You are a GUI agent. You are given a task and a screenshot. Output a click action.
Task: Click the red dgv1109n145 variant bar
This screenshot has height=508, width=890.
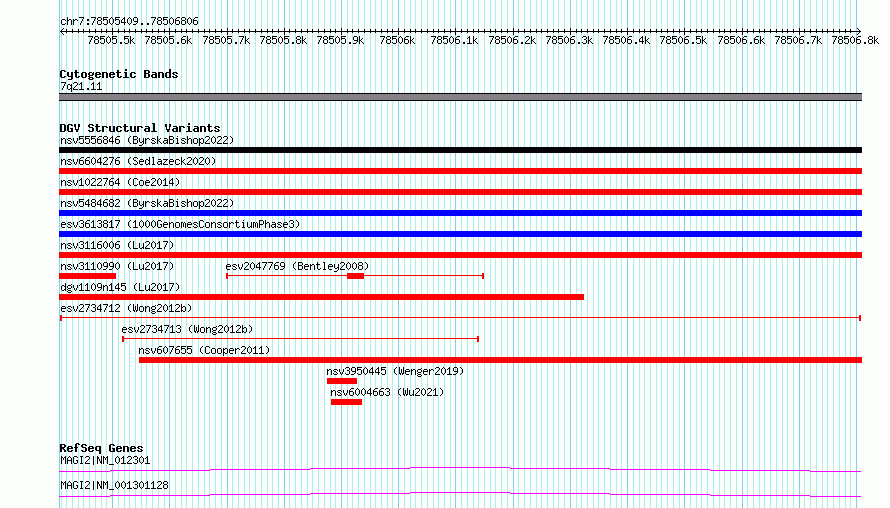(x=321, y=297)
